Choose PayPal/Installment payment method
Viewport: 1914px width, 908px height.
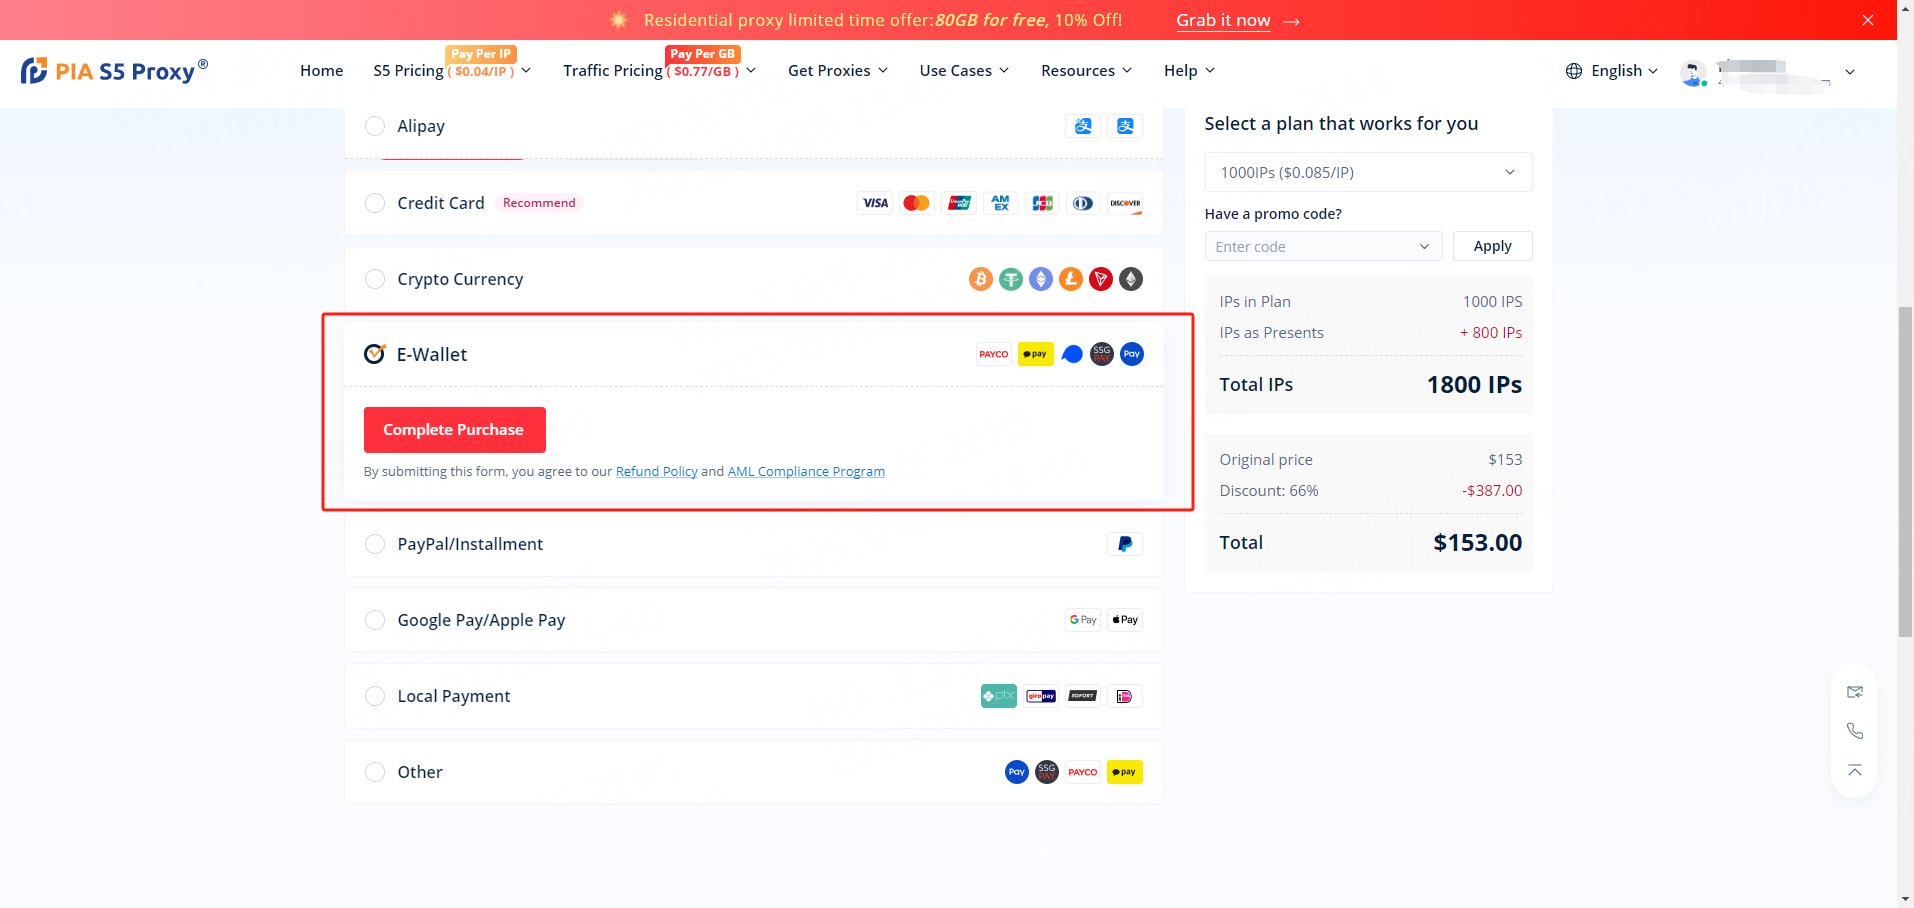coord(375,544)
